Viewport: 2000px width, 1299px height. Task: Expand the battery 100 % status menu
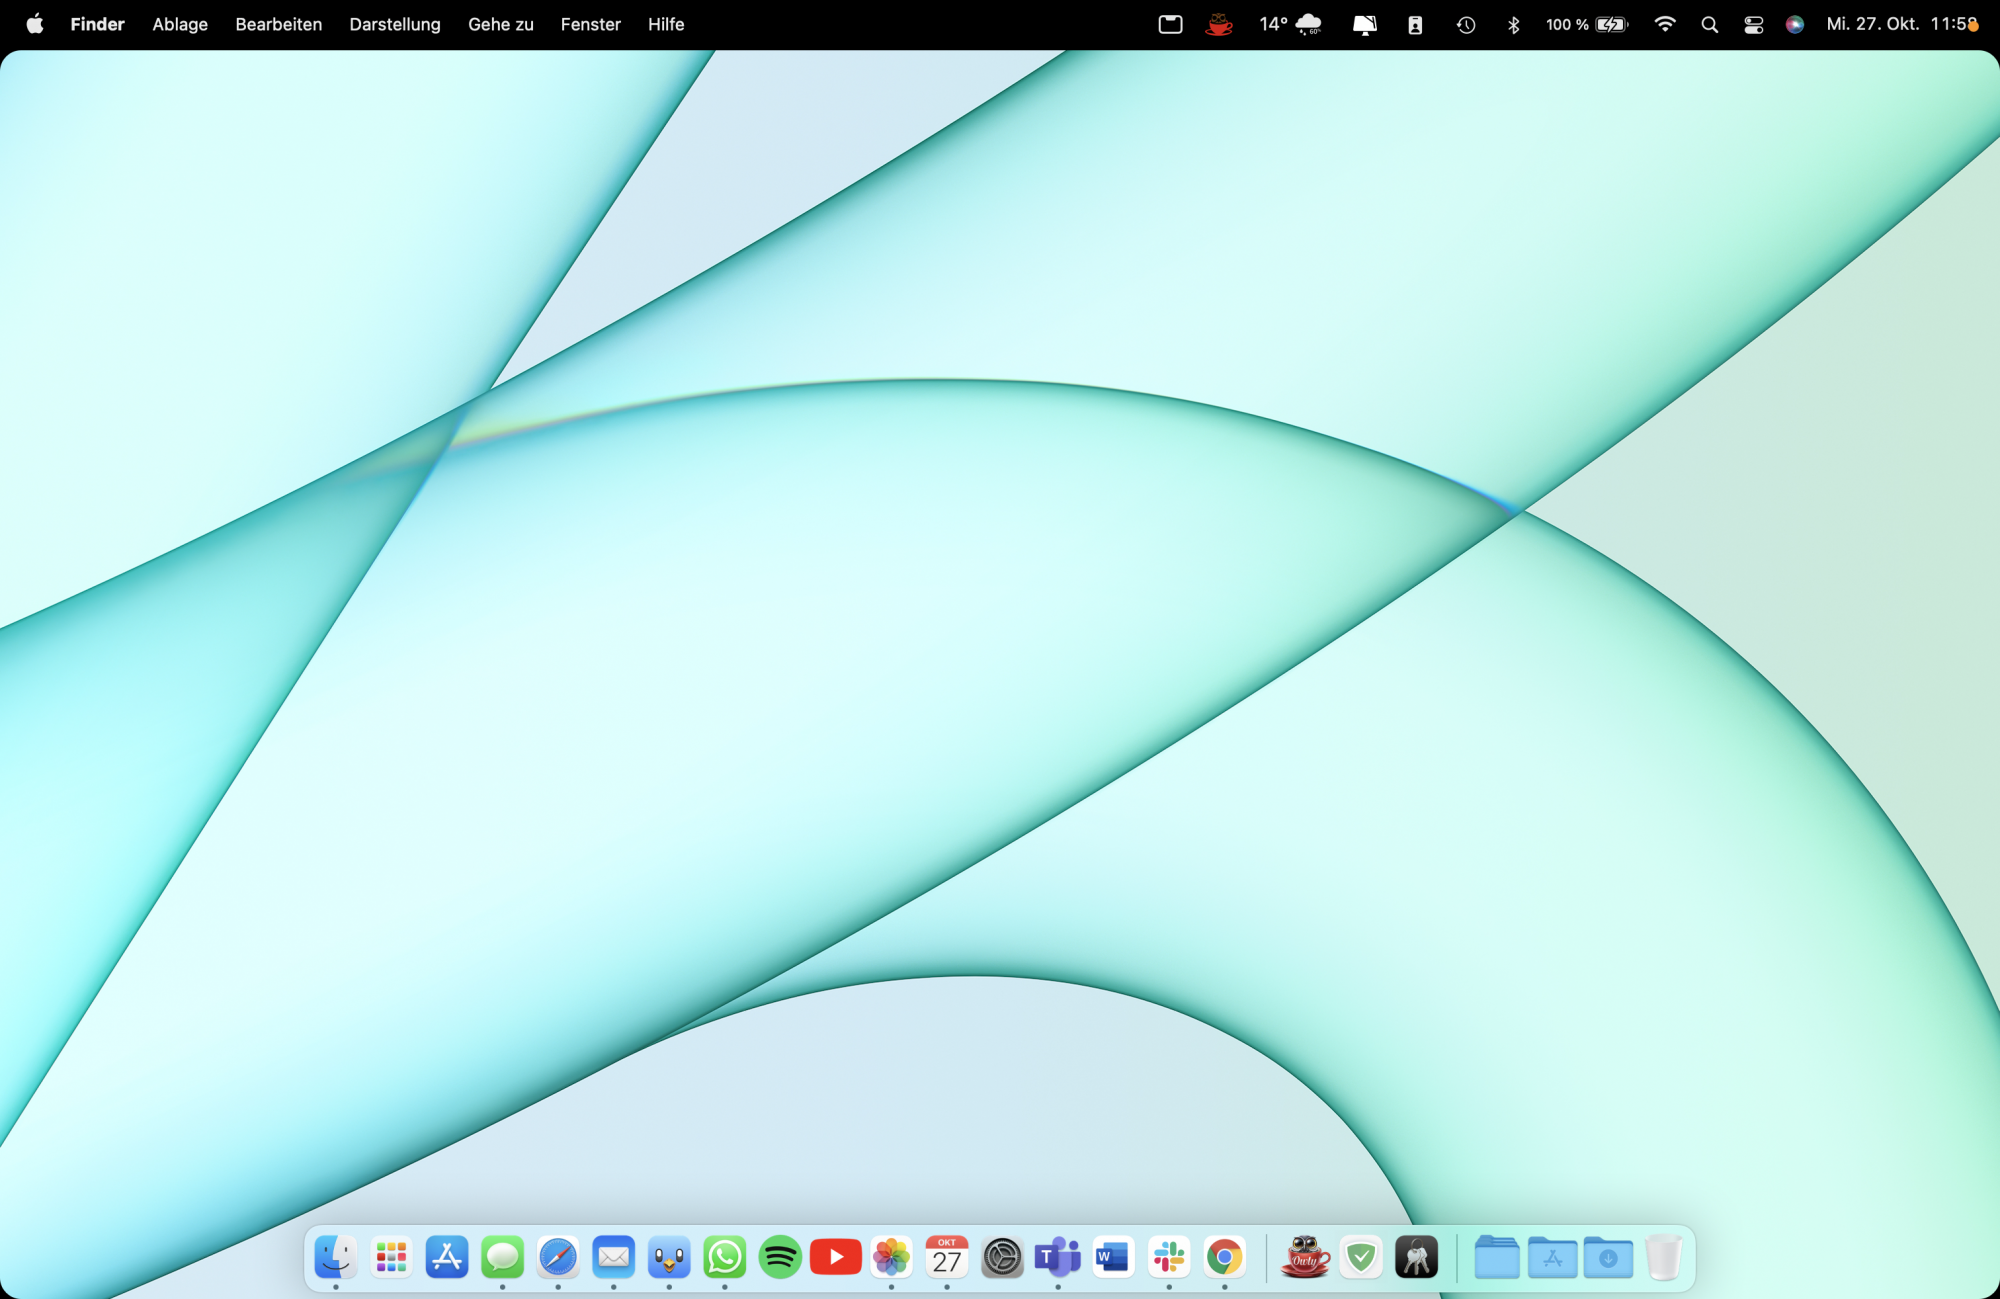coord(1587,24)
